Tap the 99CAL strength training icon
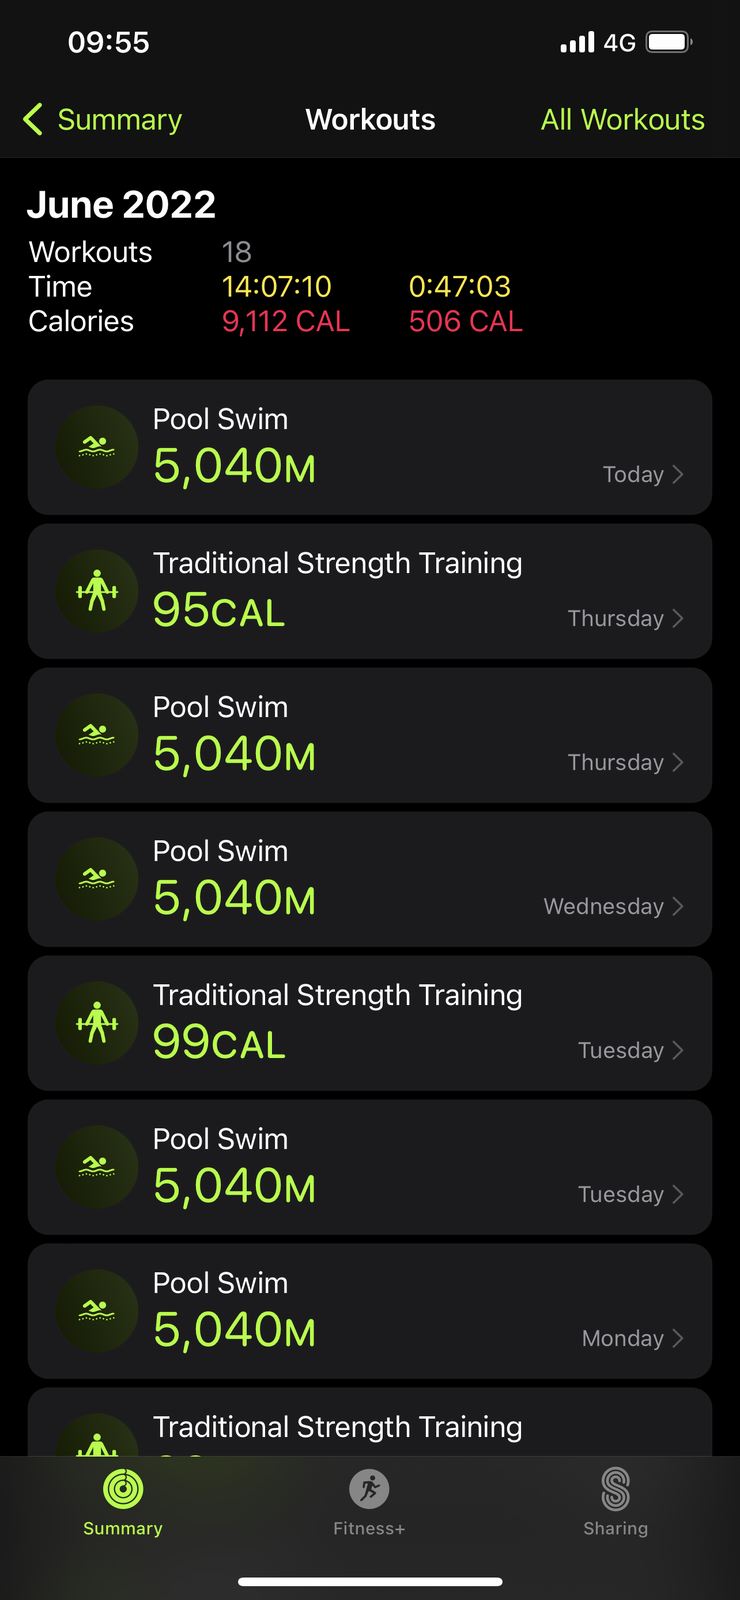Image resolution: width=740 pixels, height=1600 pixels. pos(97,1023)
